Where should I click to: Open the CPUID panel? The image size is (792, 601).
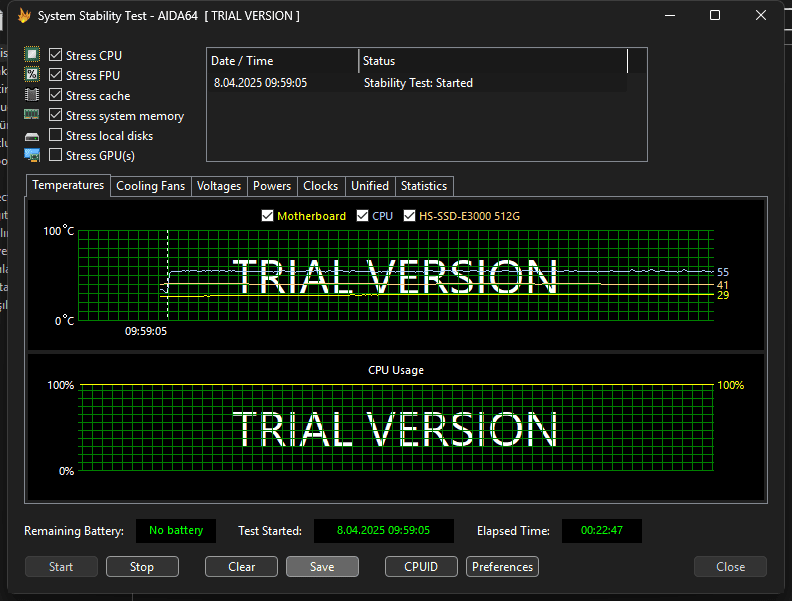(421, 567)
